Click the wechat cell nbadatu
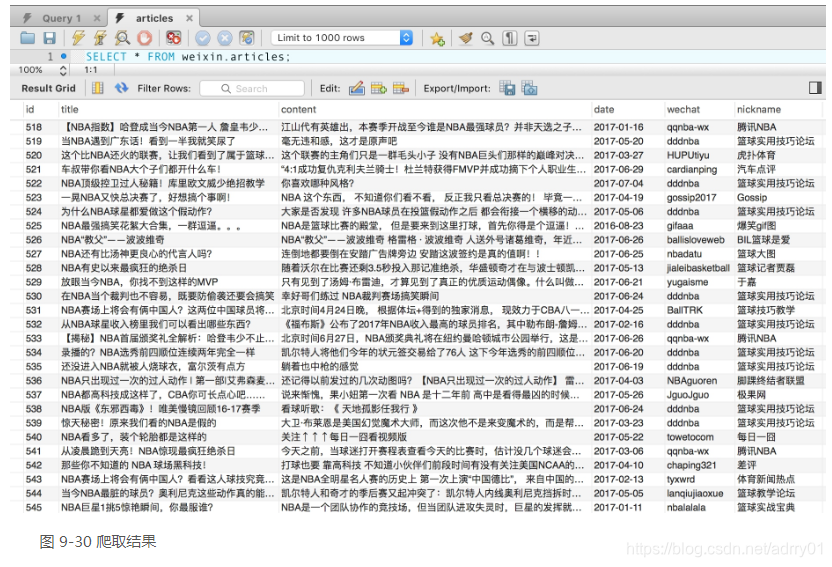Screen dimensions: 832x567 point(684,254)
